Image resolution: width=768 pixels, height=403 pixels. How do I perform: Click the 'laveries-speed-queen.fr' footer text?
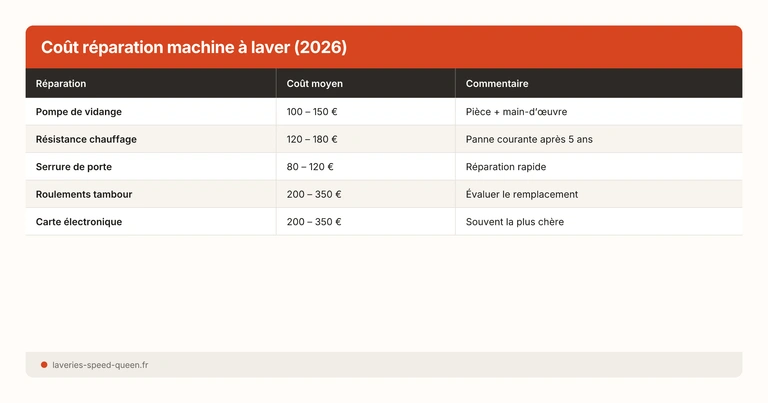coord(100,365)
